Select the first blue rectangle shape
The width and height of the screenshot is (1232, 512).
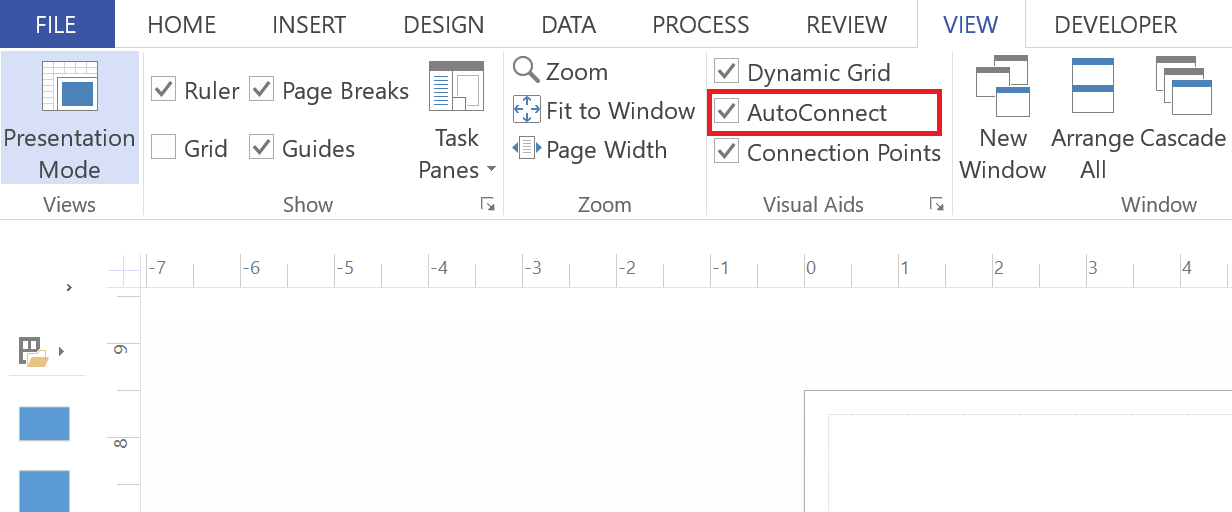(44, 424)
